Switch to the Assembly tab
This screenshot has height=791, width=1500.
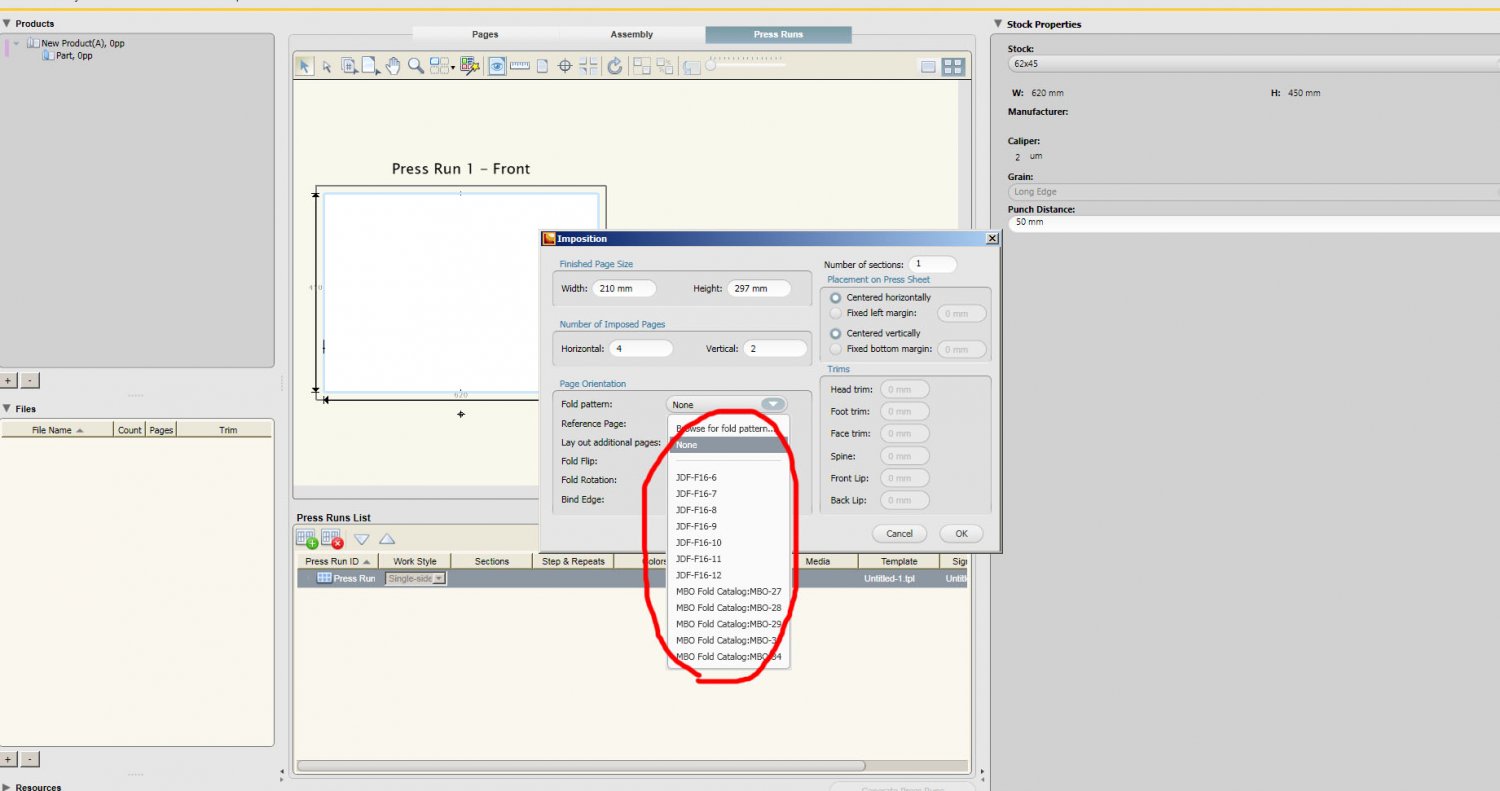point(631,35)
